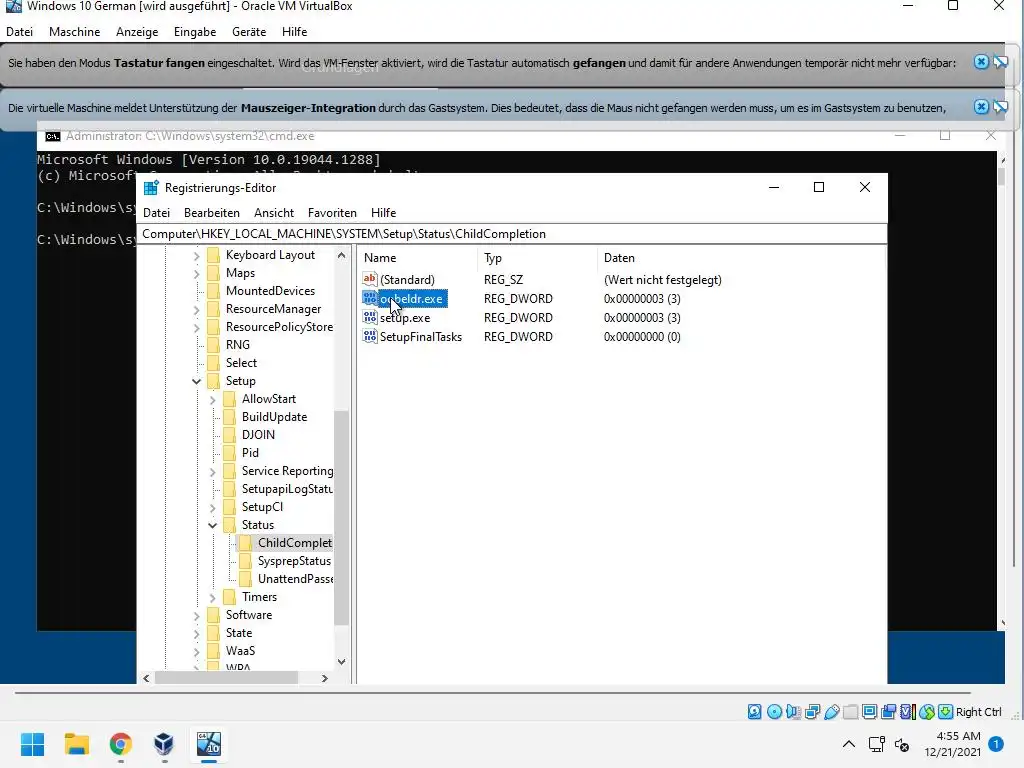Click the shared folders status icon

[850, 712]
